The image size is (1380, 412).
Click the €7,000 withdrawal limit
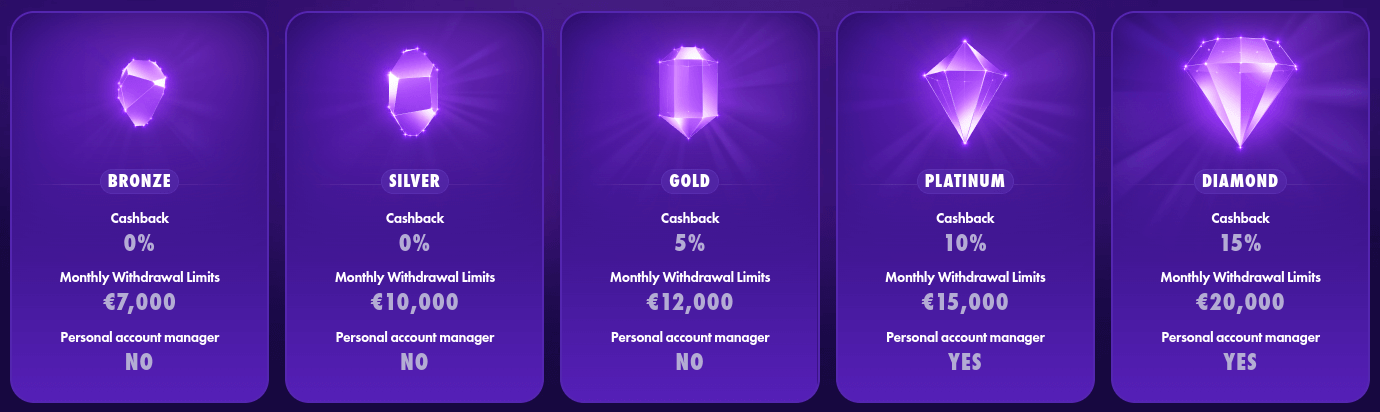click(140, 302)
